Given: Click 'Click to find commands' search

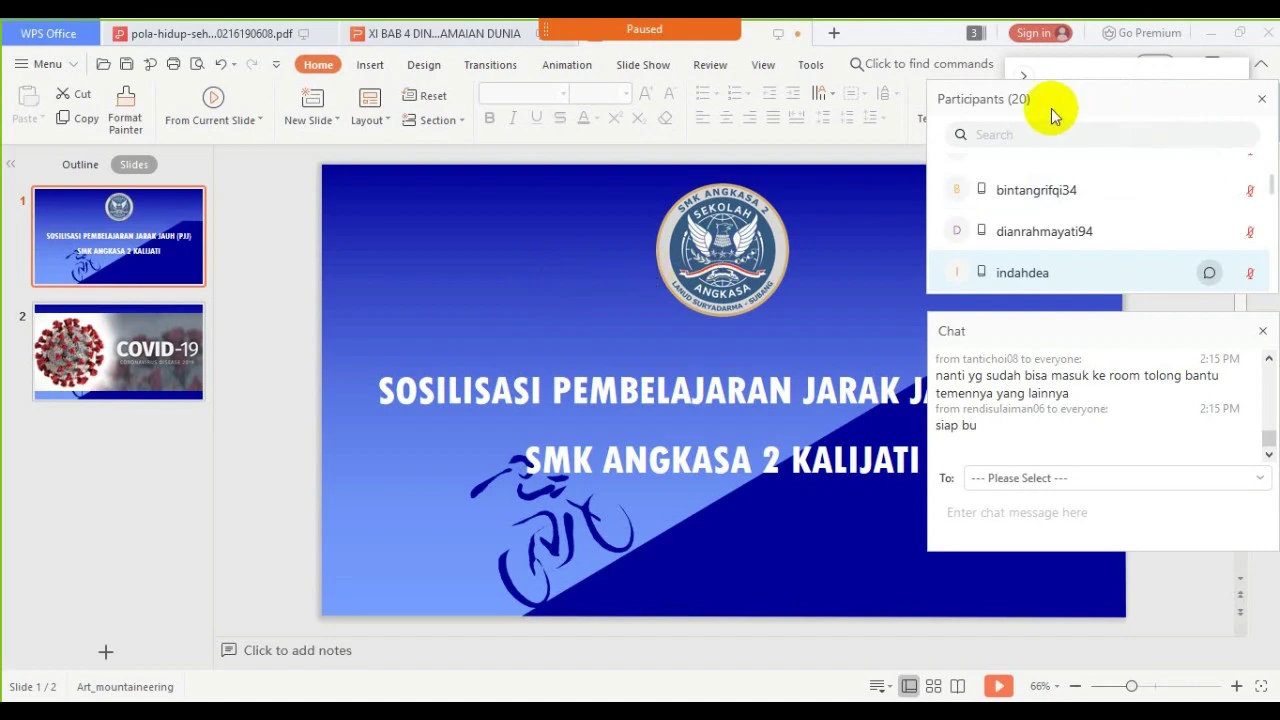Looking at the screenshot, I should [x=921, y=64].
